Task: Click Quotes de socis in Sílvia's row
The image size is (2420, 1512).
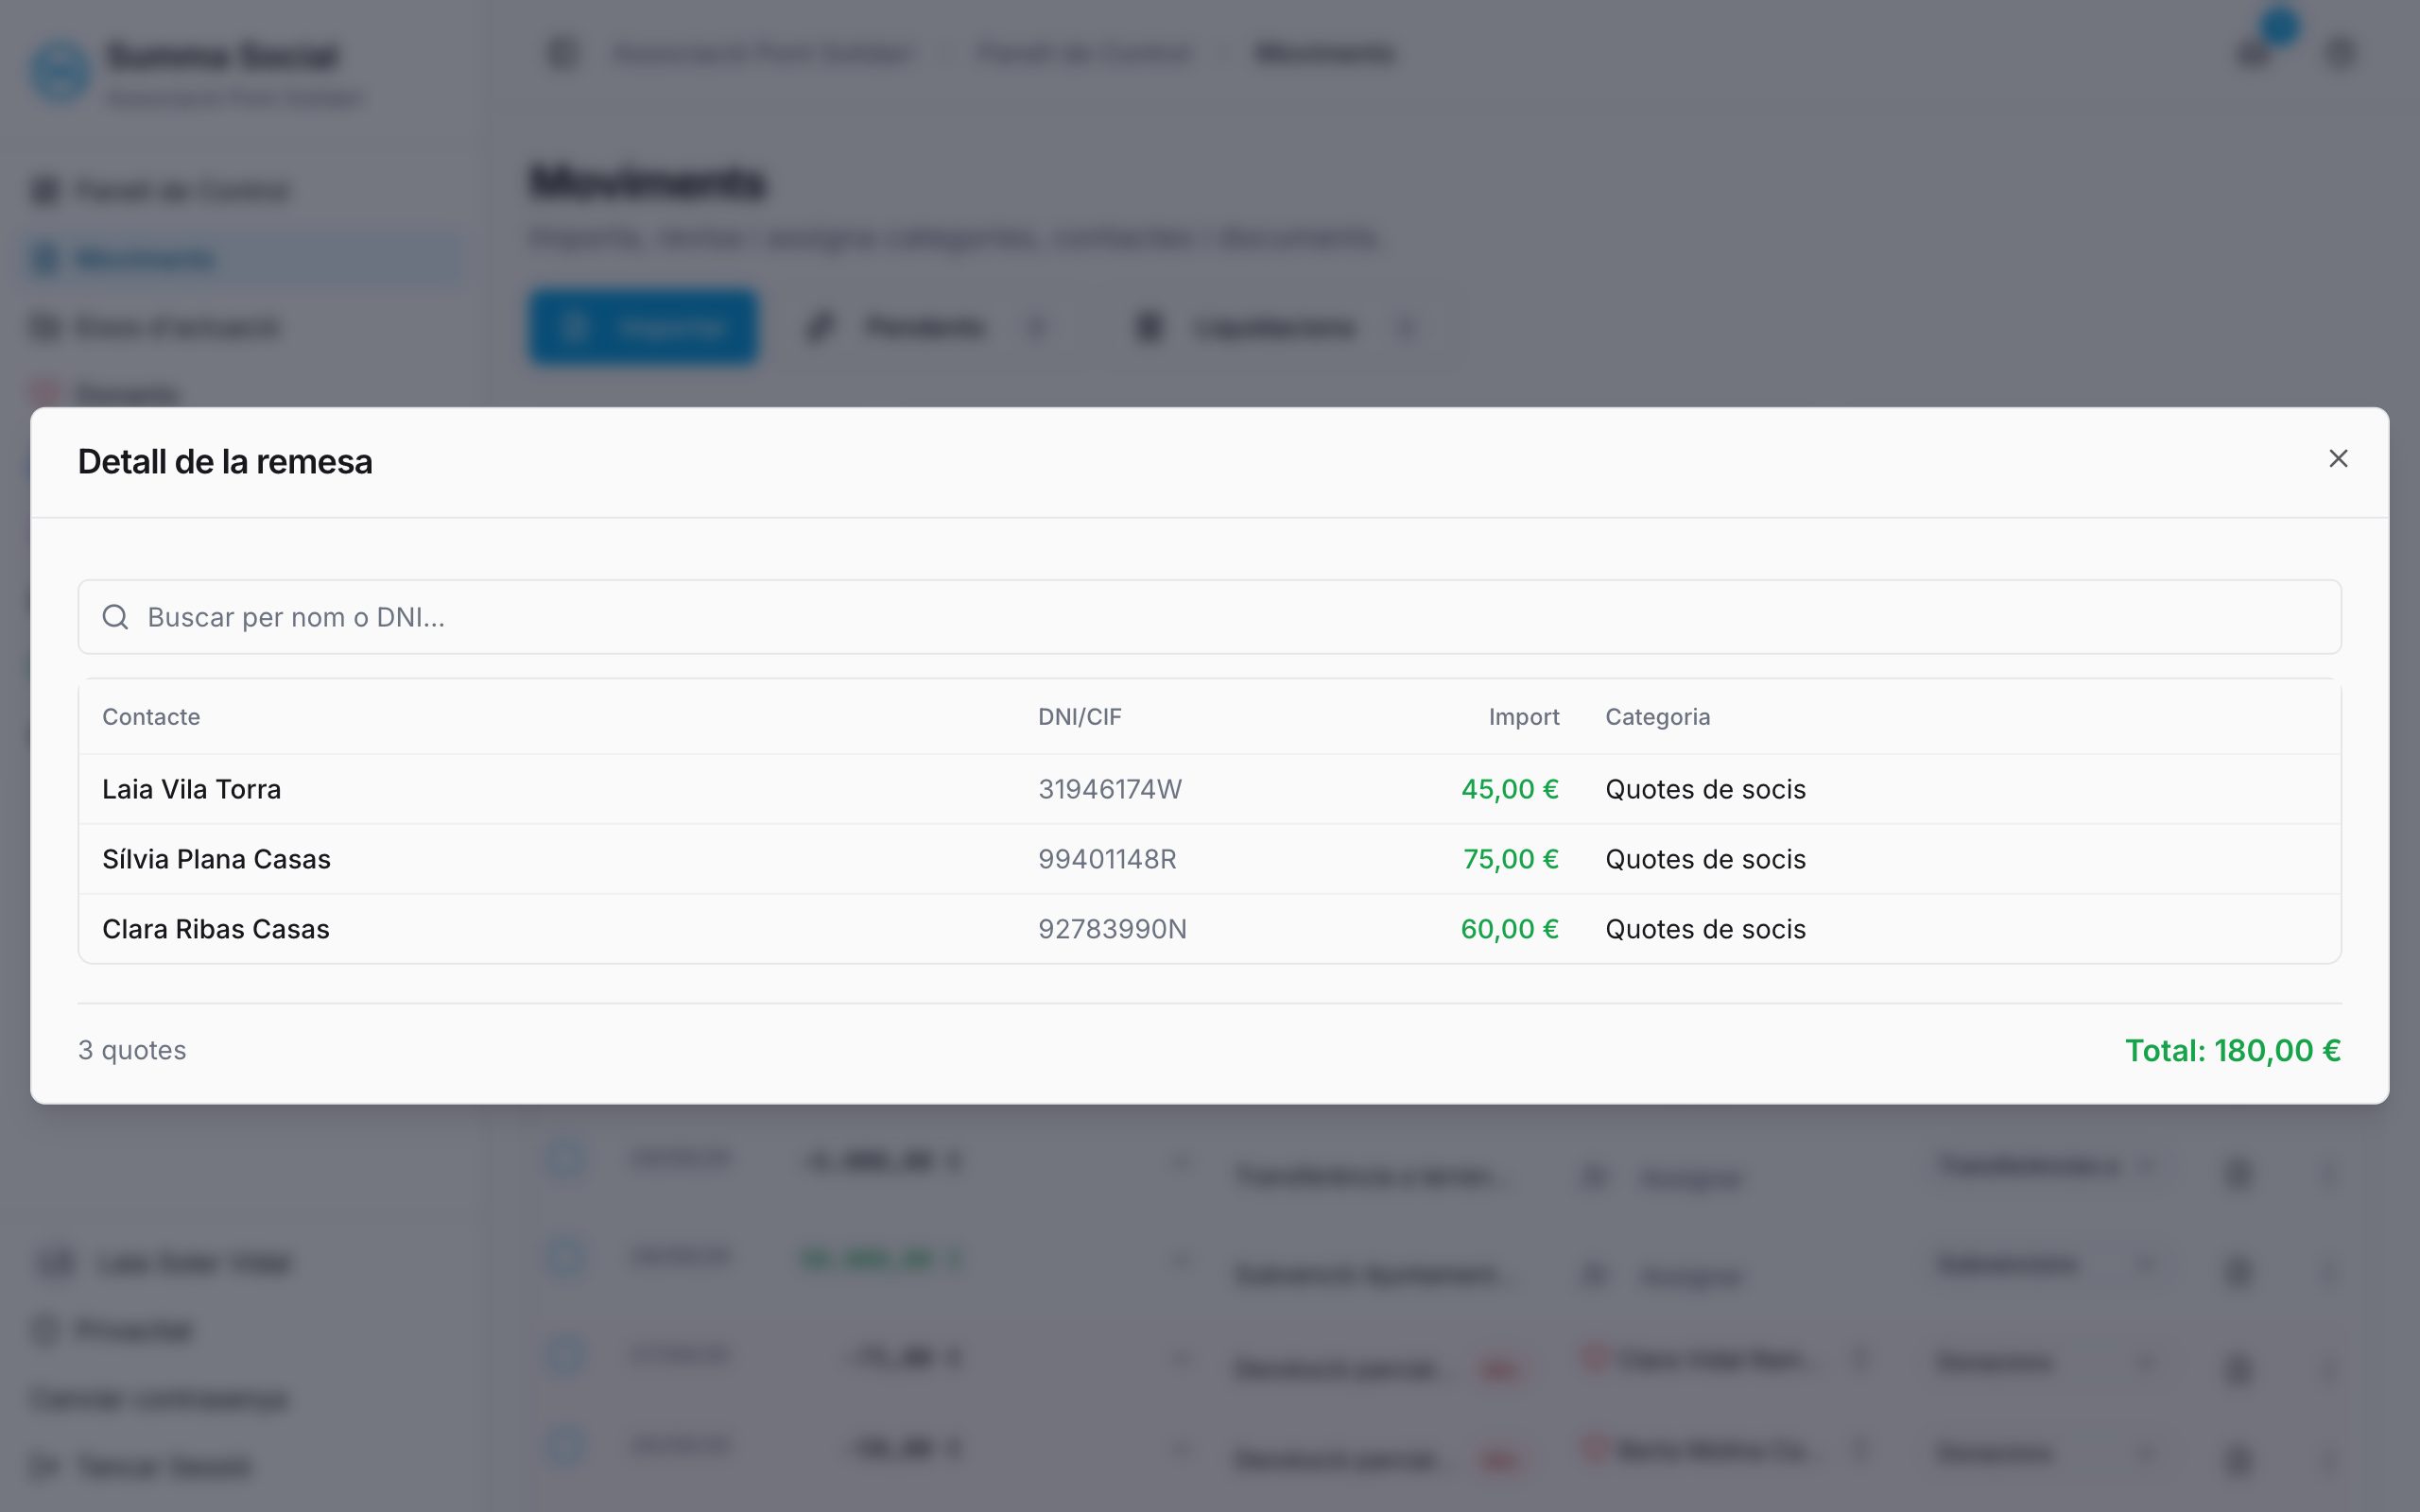Action: [1706, 859]
